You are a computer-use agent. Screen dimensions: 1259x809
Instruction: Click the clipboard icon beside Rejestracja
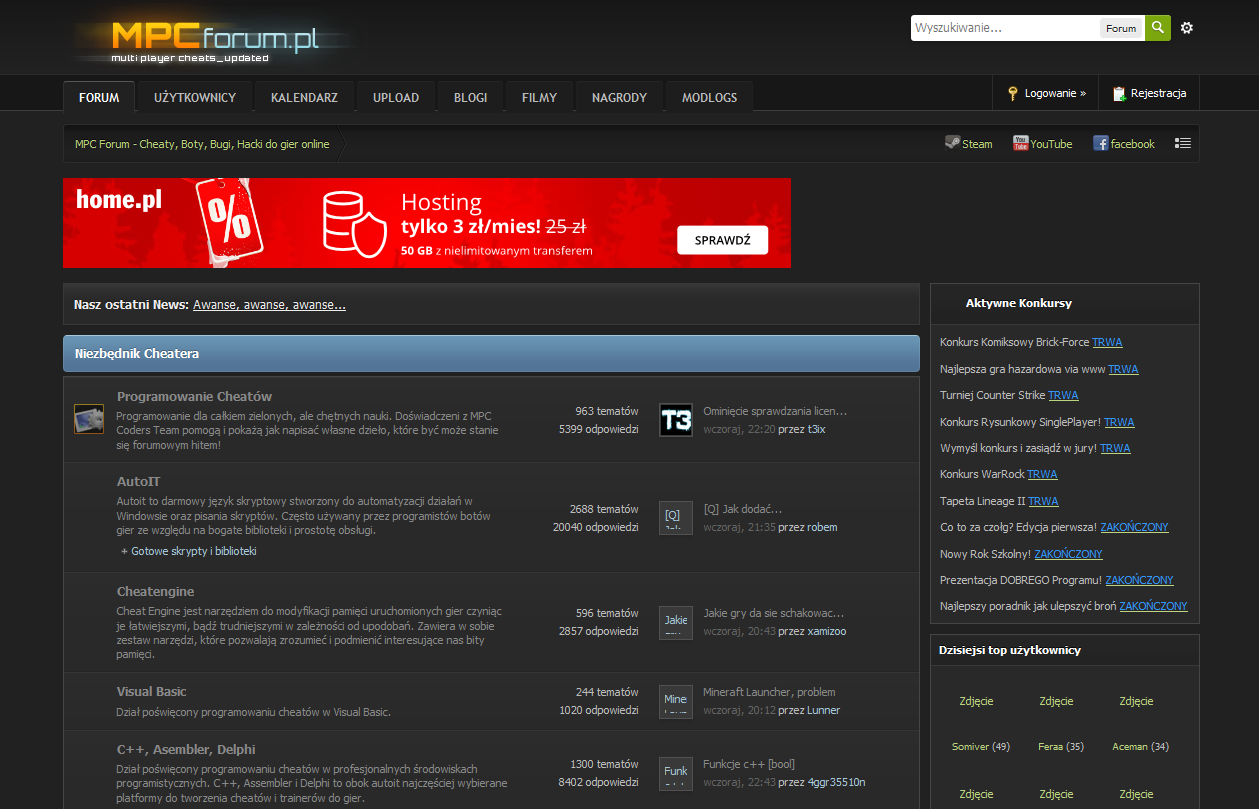(1119, 93)
